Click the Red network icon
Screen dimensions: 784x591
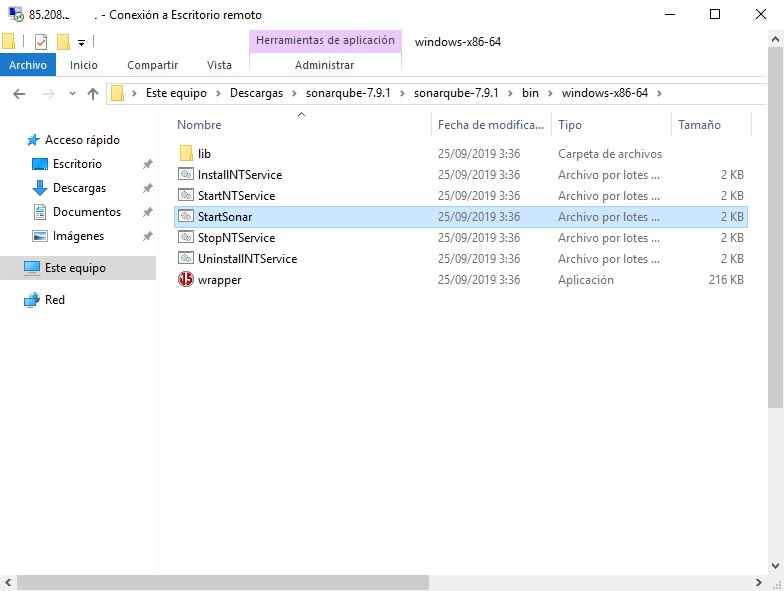[x=32, y=300]
